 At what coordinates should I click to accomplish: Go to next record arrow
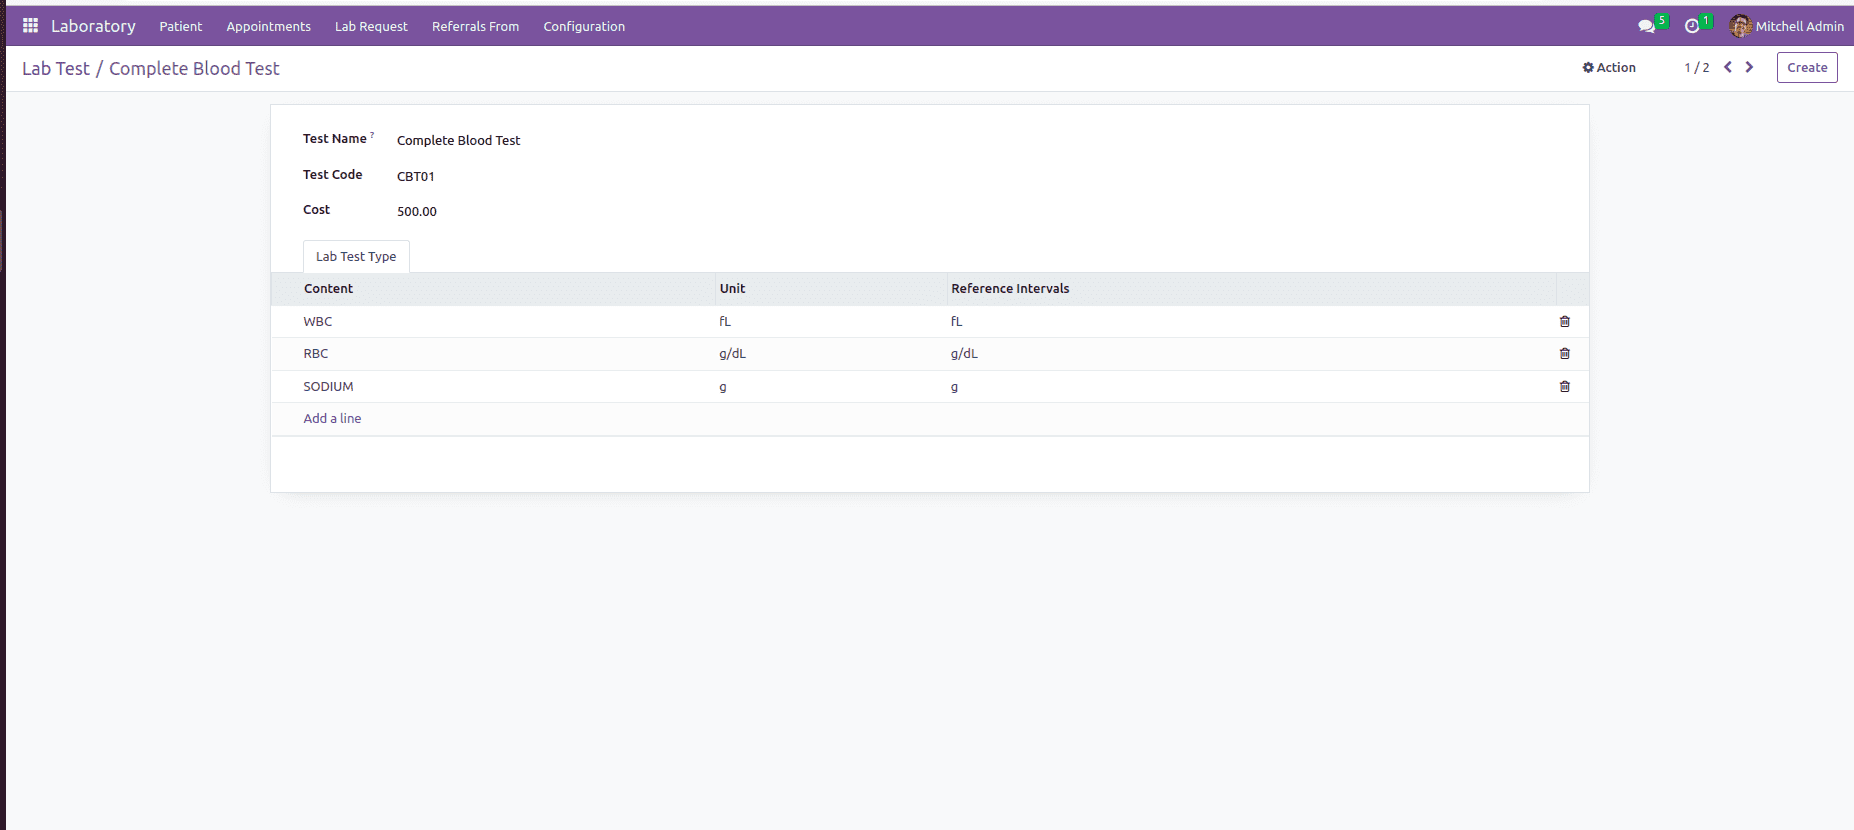(1749, 68)
